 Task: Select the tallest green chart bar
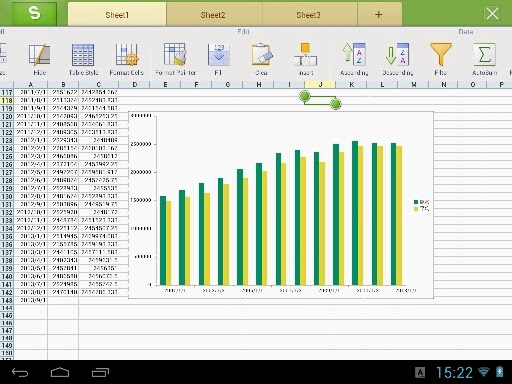[355, 213]
